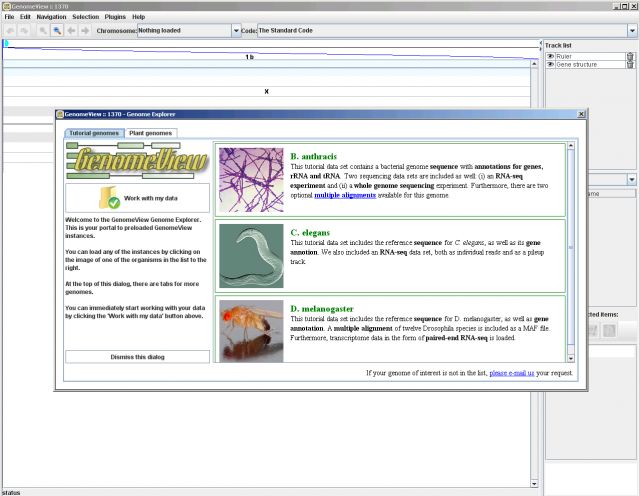Click the Gene structure track name
Screen dimensions: 640x496
576,65
